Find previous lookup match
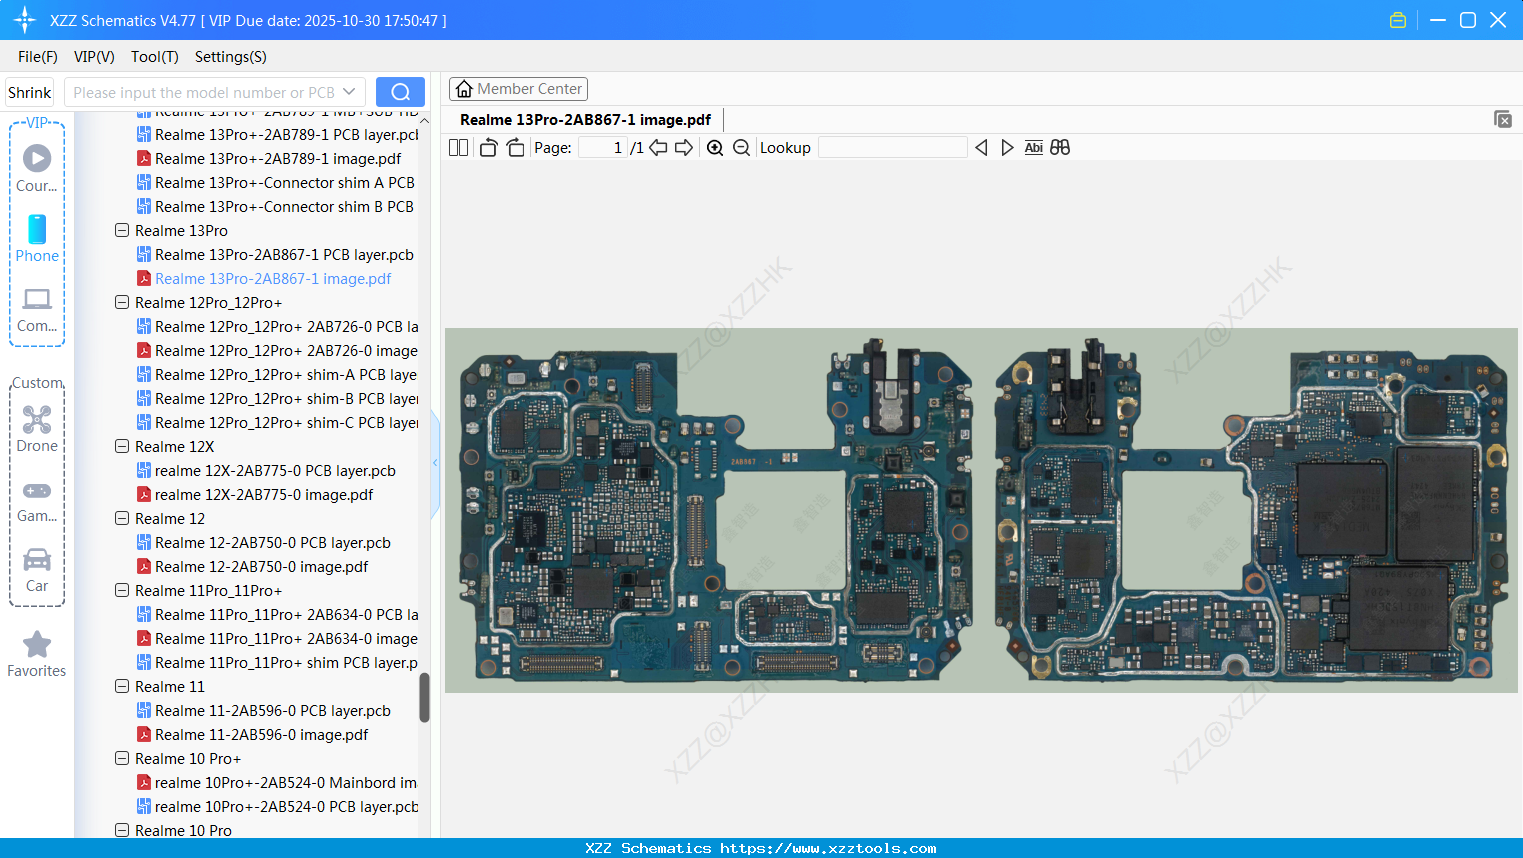 [981, 148]
